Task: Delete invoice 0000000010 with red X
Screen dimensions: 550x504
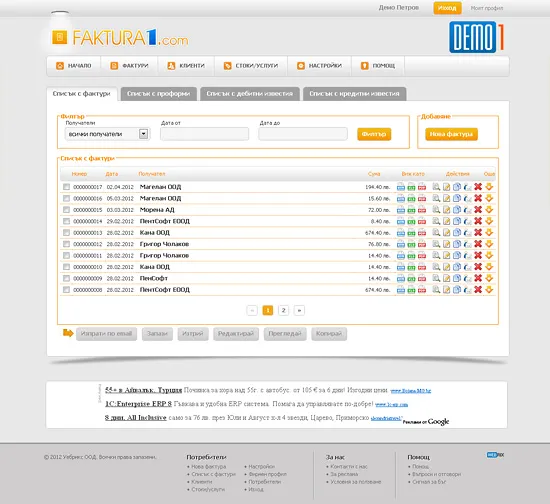Action: pyautogui.click(x=478, y=267)
